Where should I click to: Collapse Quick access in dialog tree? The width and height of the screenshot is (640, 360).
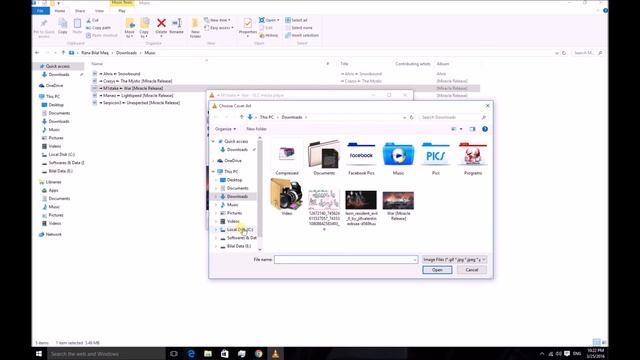pyautogui.click(x=213, y=141)
